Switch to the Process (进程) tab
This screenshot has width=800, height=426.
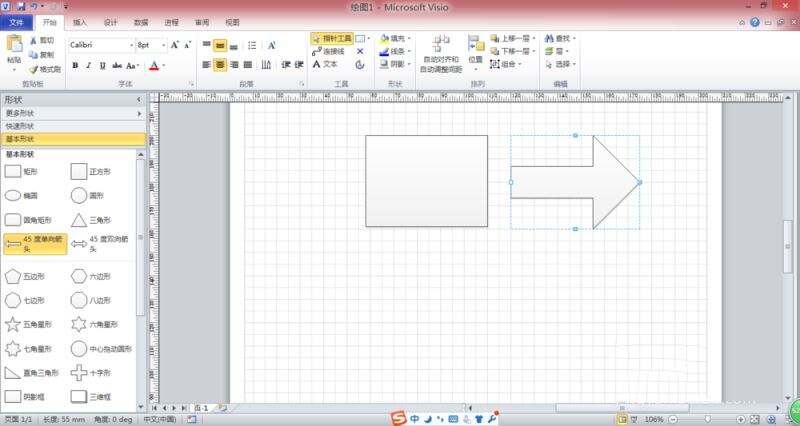pyautogui.click(x=172, y=23)
